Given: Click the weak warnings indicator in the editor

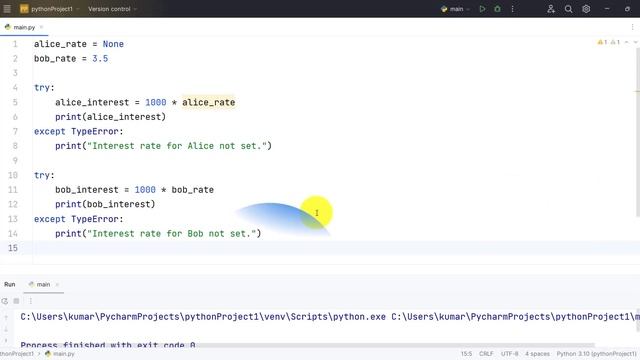Looking at the screenshot, I should point(615,42).
